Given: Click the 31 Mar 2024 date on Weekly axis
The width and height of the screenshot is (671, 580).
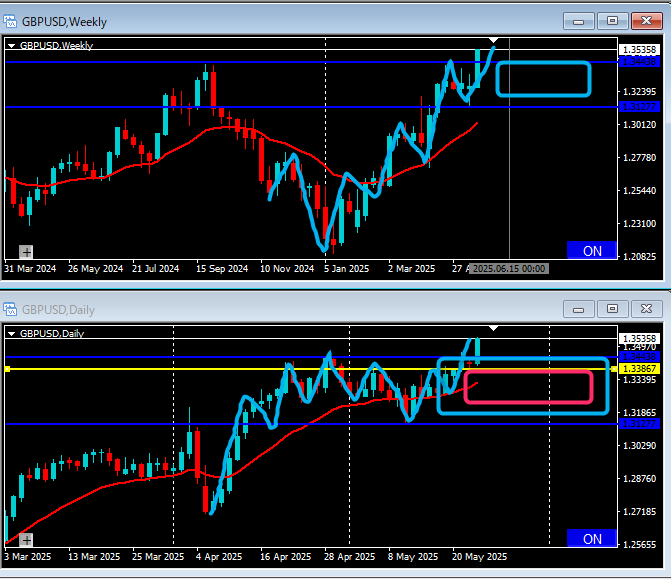Looking at the screenshot, I should (30, 268).
